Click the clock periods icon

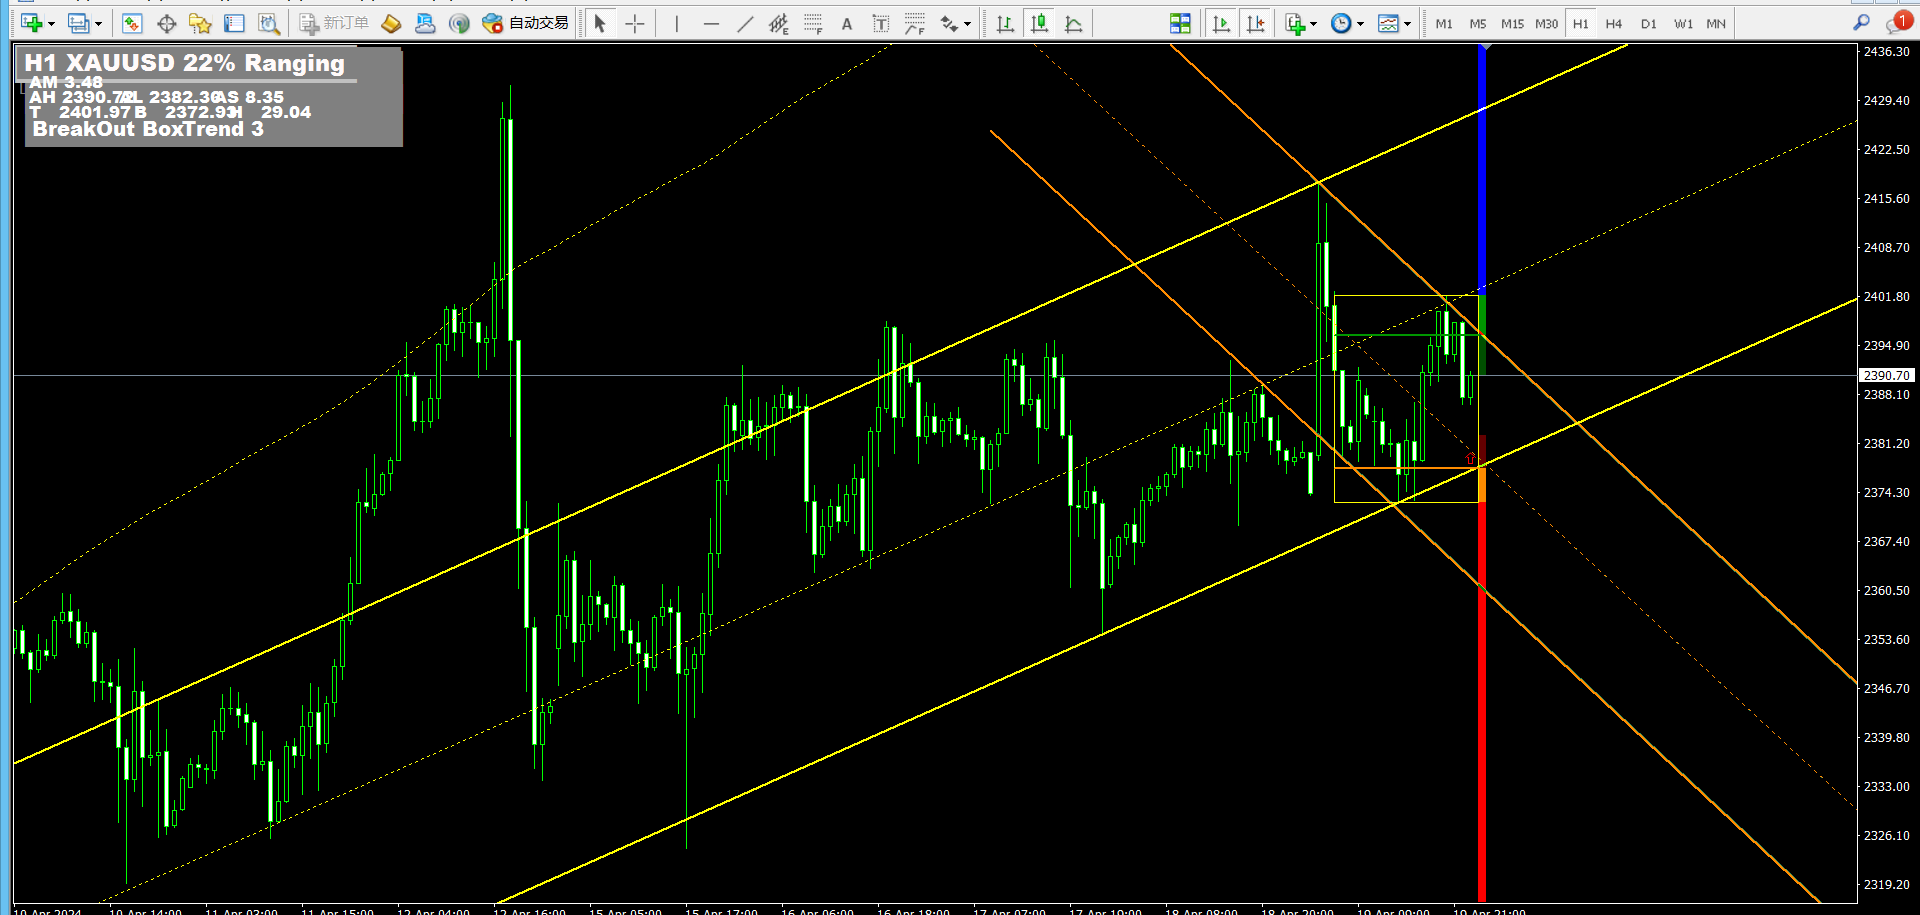[1341, 23]
